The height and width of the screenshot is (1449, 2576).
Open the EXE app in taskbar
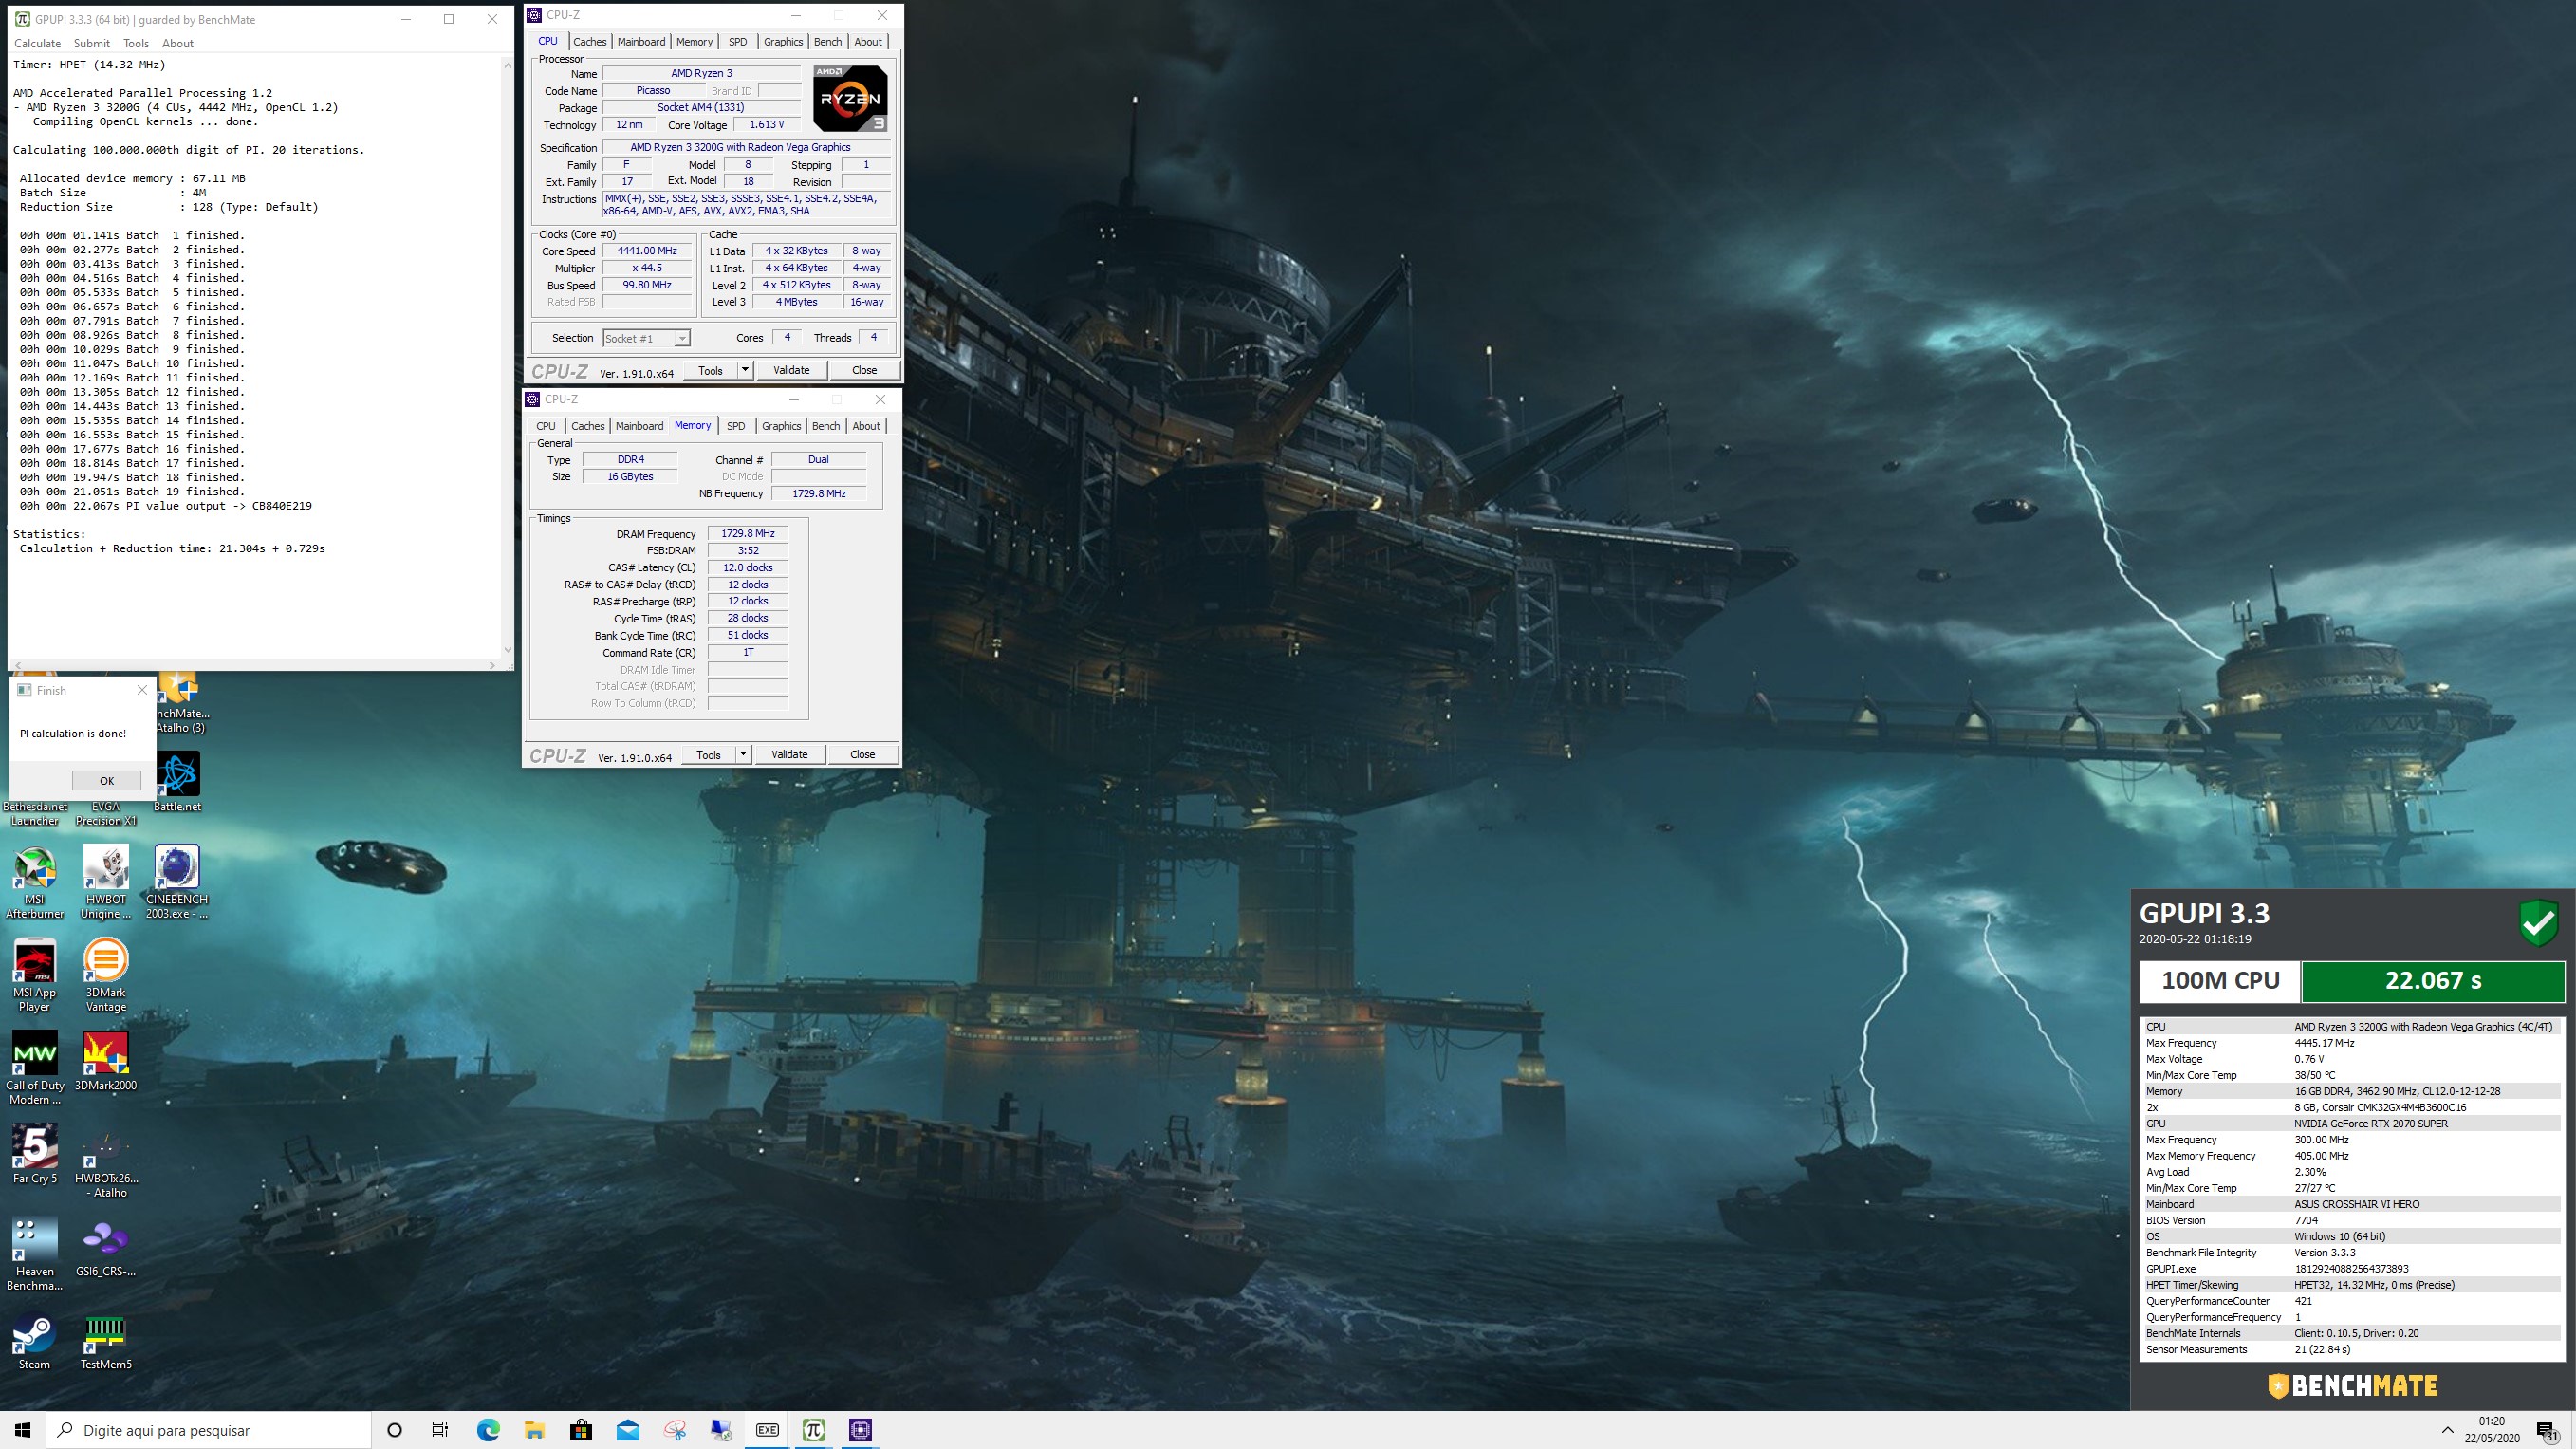click(767, 1430)
